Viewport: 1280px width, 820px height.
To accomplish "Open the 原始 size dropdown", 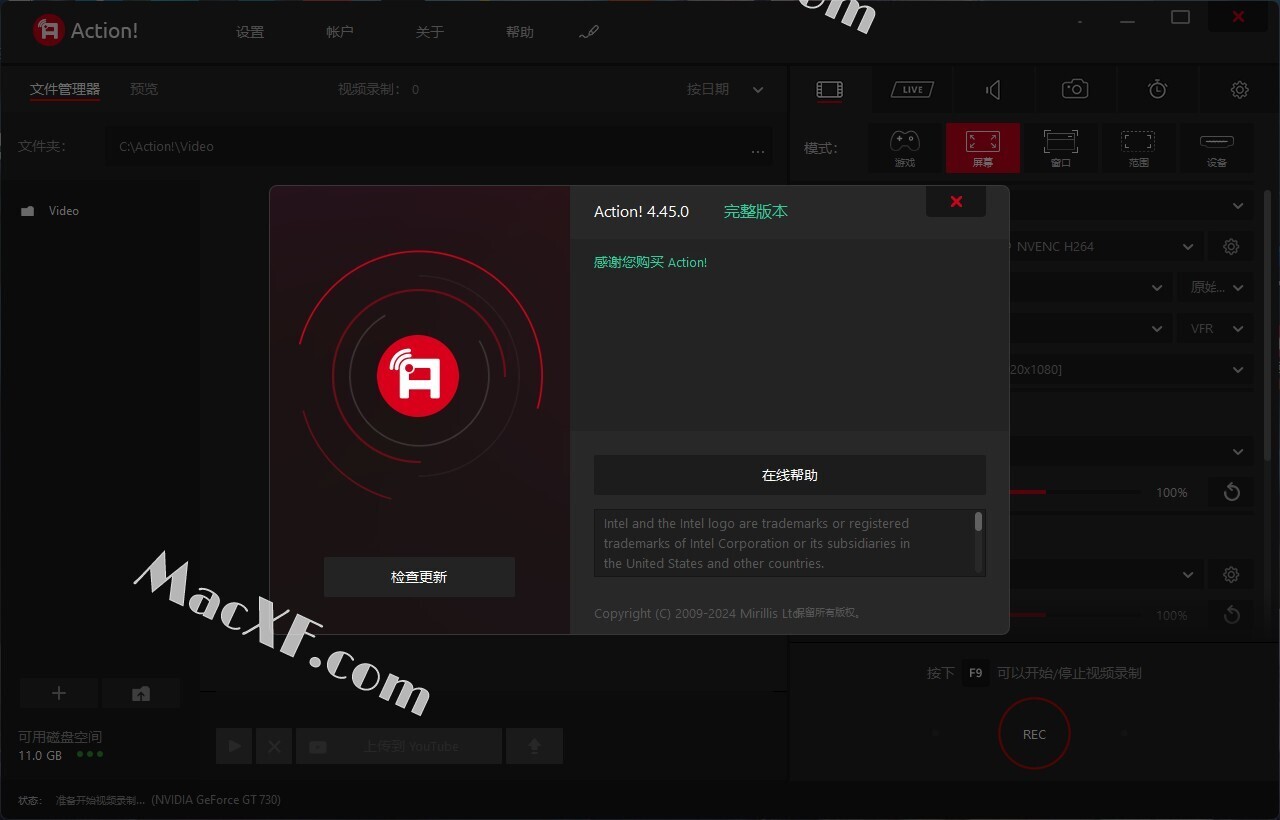I will [x=1215, y=287].
